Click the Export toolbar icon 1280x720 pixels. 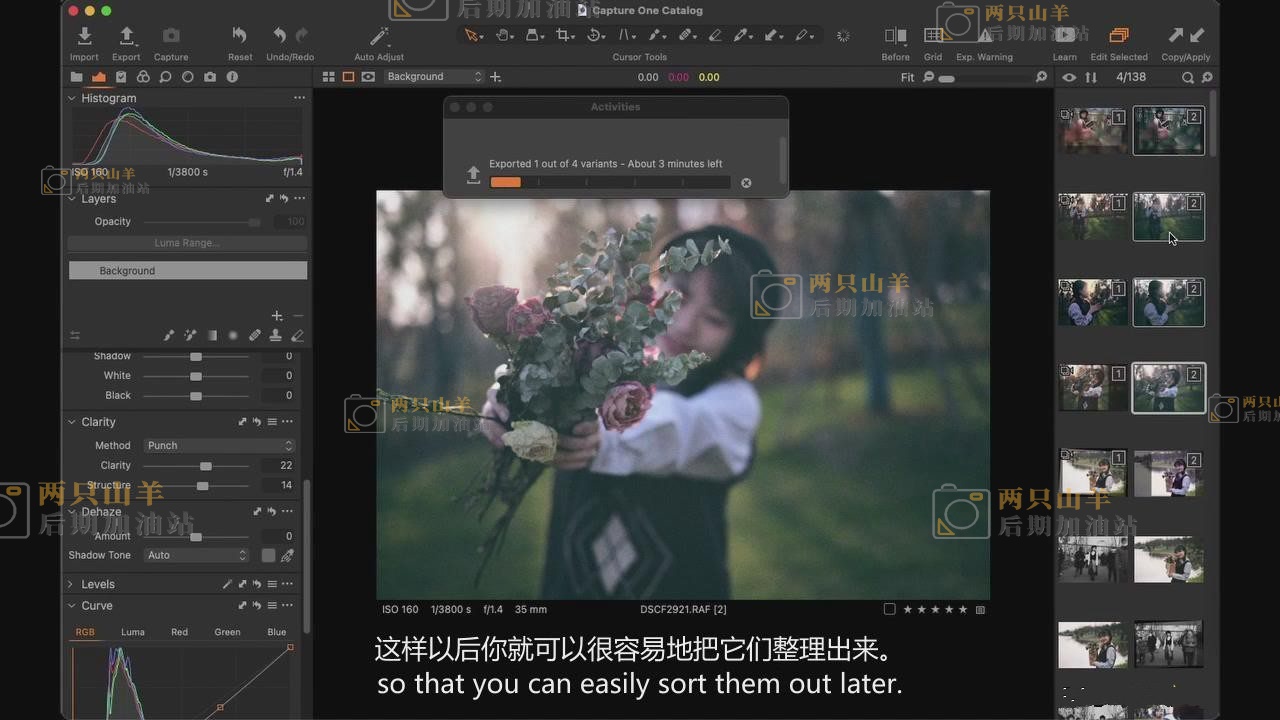coord(126,36)
